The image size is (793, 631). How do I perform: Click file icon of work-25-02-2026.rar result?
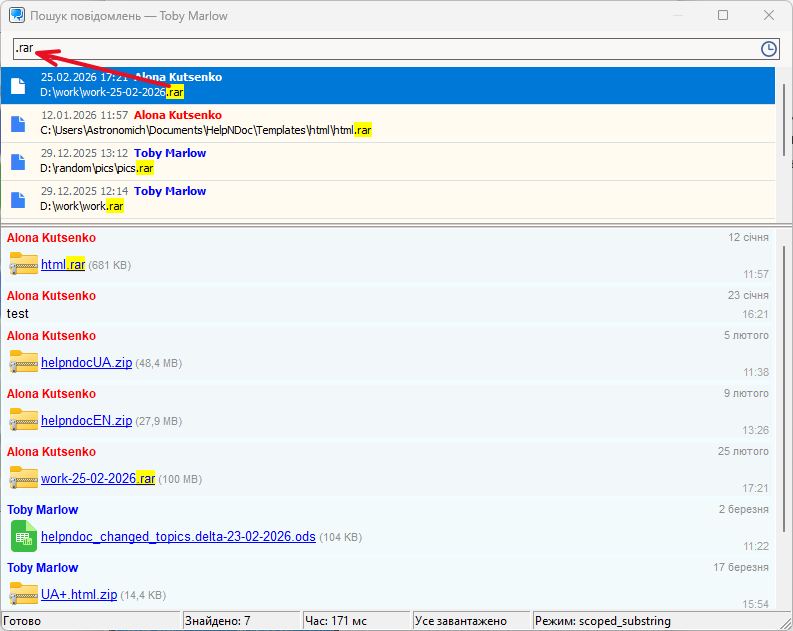point(18,85)
